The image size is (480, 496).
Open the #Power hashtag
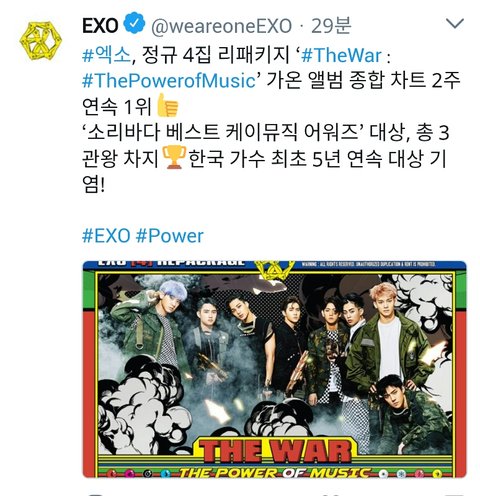pos(170,236)
